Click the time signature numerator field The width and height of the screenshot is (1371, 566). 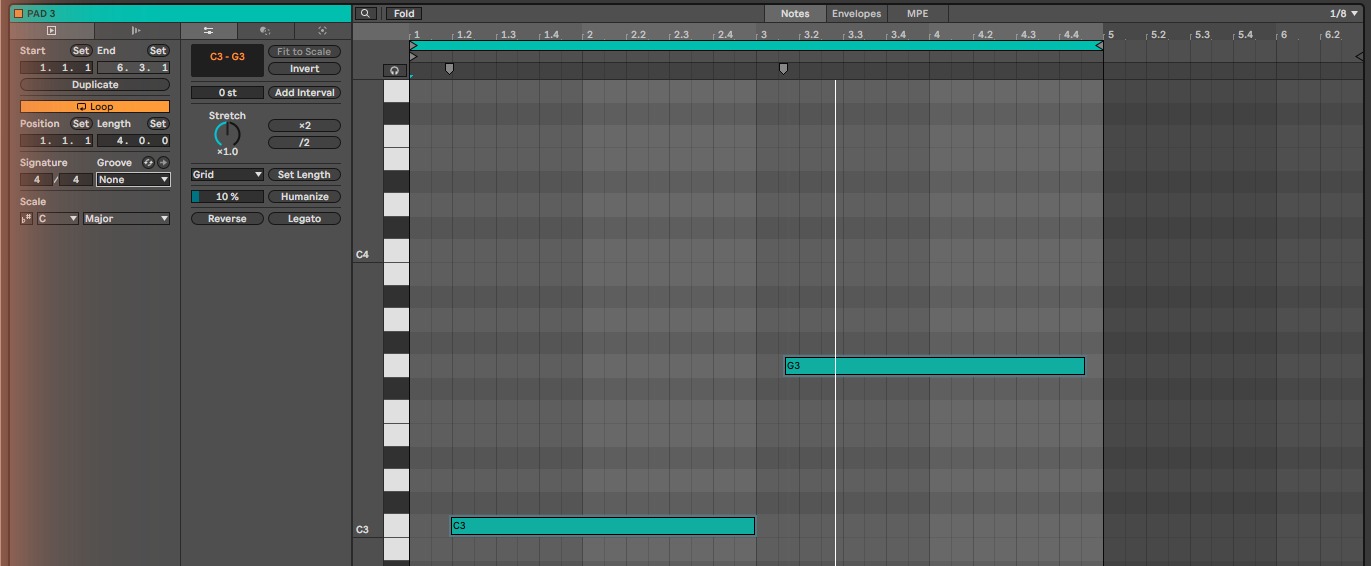point(36,180)
